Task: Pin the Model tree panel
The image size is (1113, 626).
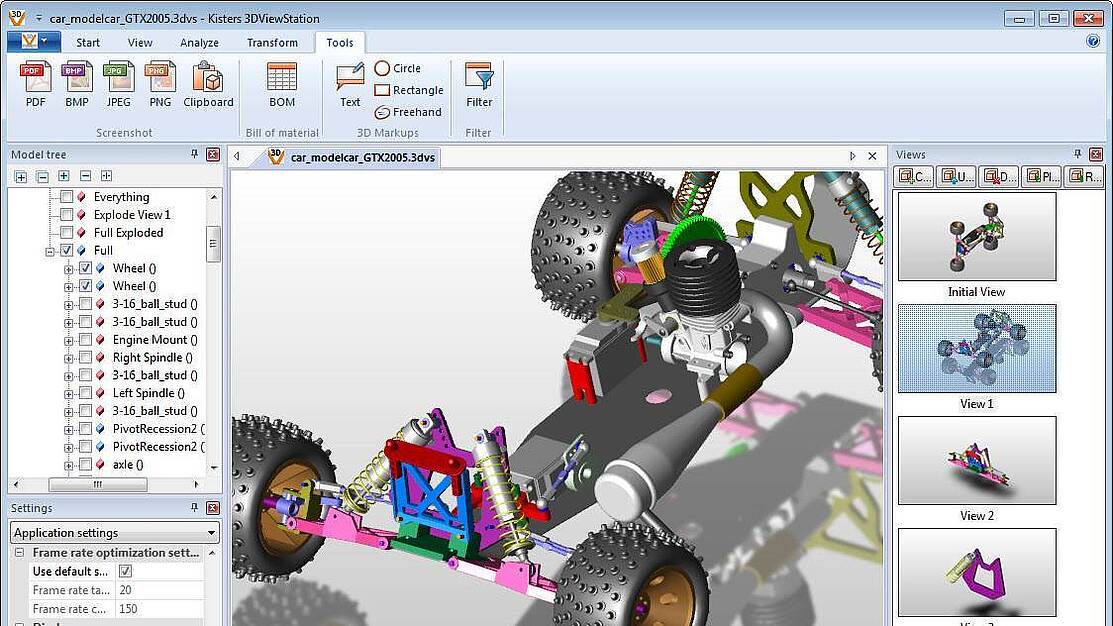Action: (x=194, y=154)
